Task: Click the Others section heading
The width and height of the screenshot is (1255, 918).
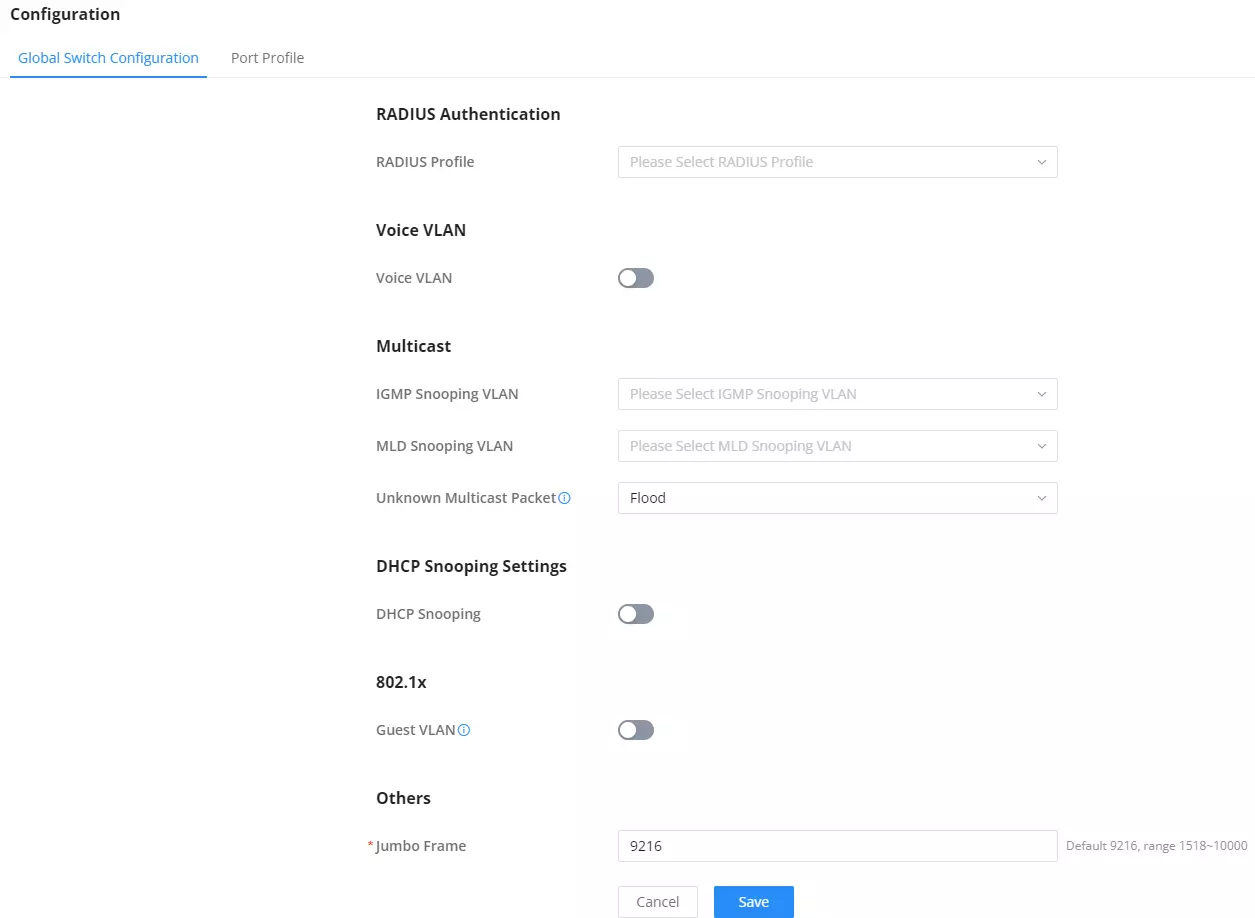Action: click(x=404, y=798)
